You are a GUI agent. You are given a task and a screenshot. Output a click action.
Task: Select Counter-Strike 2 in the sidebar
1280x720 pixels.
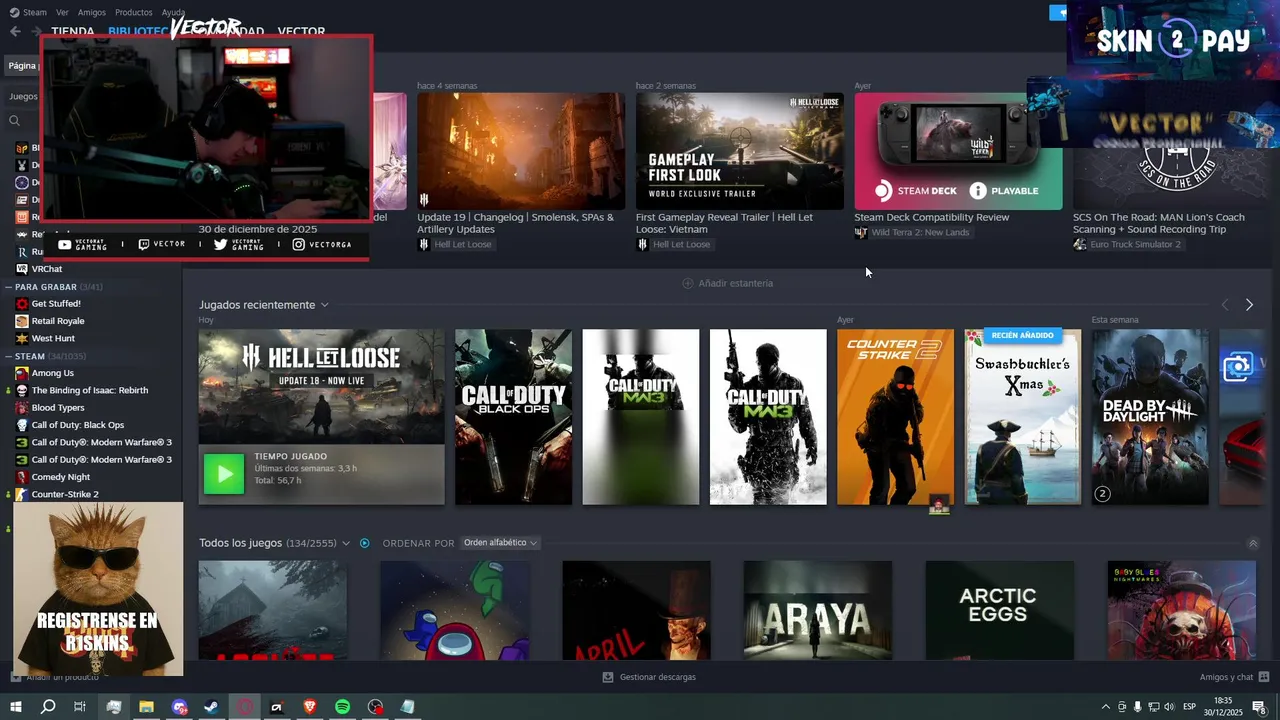(x=65, y=494)
